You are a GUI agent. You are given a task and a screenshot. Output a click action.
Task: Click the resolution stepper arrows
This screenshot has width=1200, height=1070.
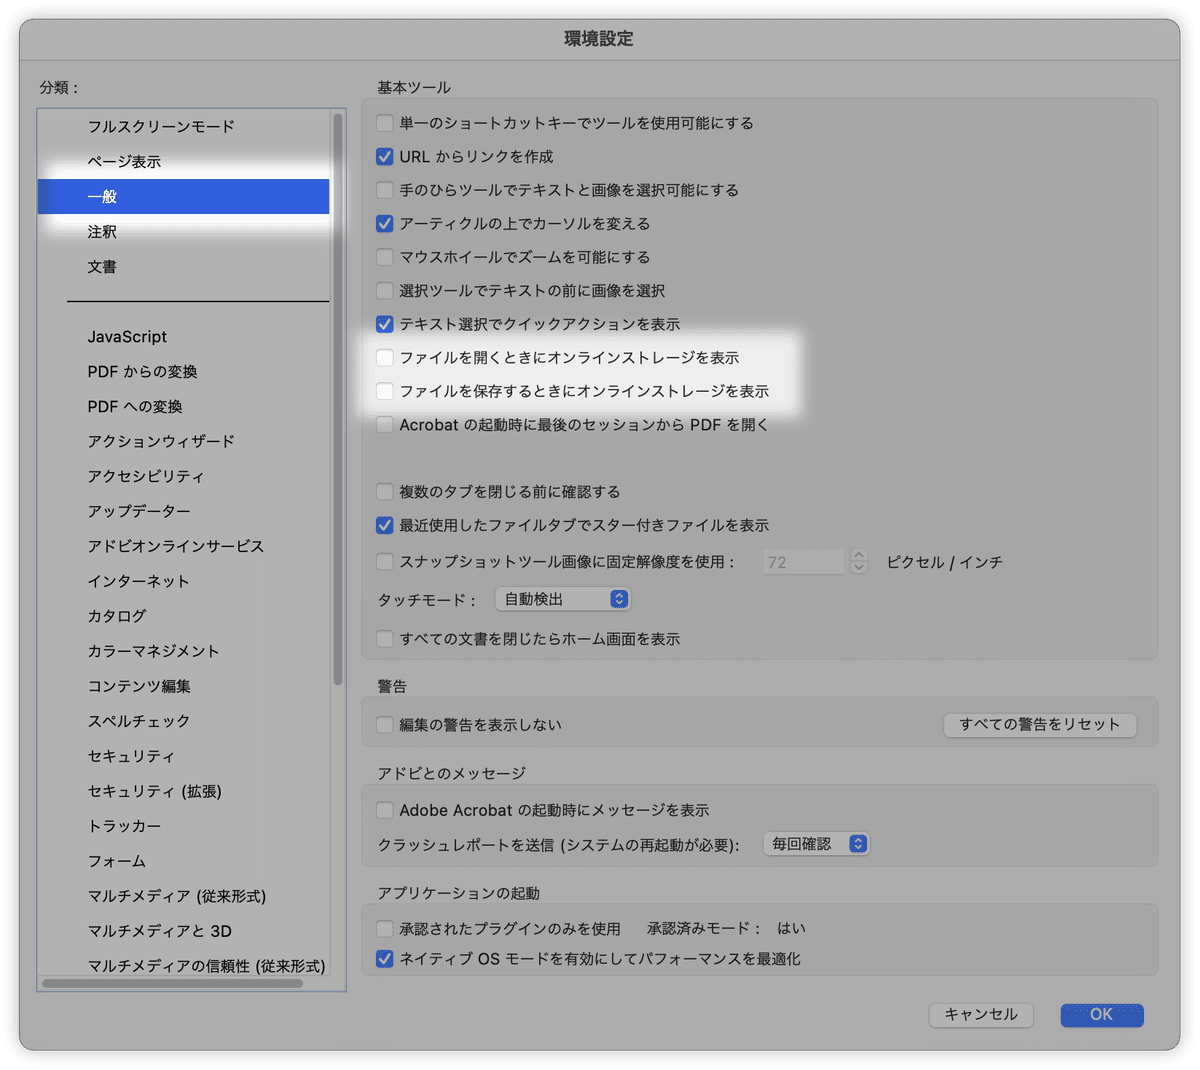[x=859, y=562]
